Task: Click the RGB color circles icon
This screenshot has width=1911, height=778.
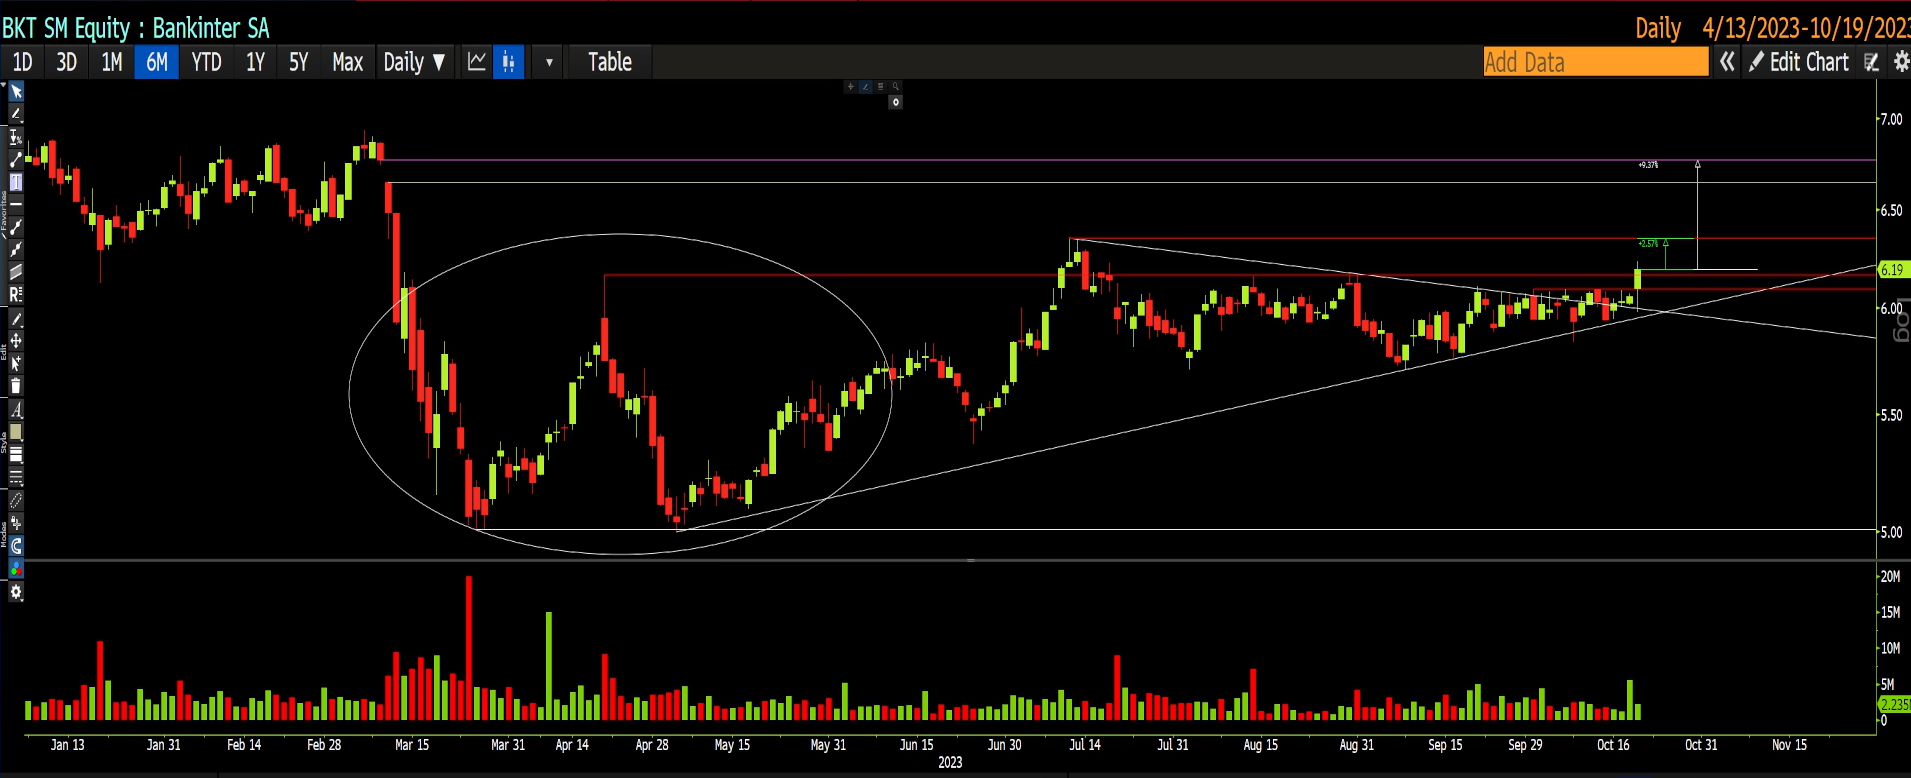Action: click(16, 569)
